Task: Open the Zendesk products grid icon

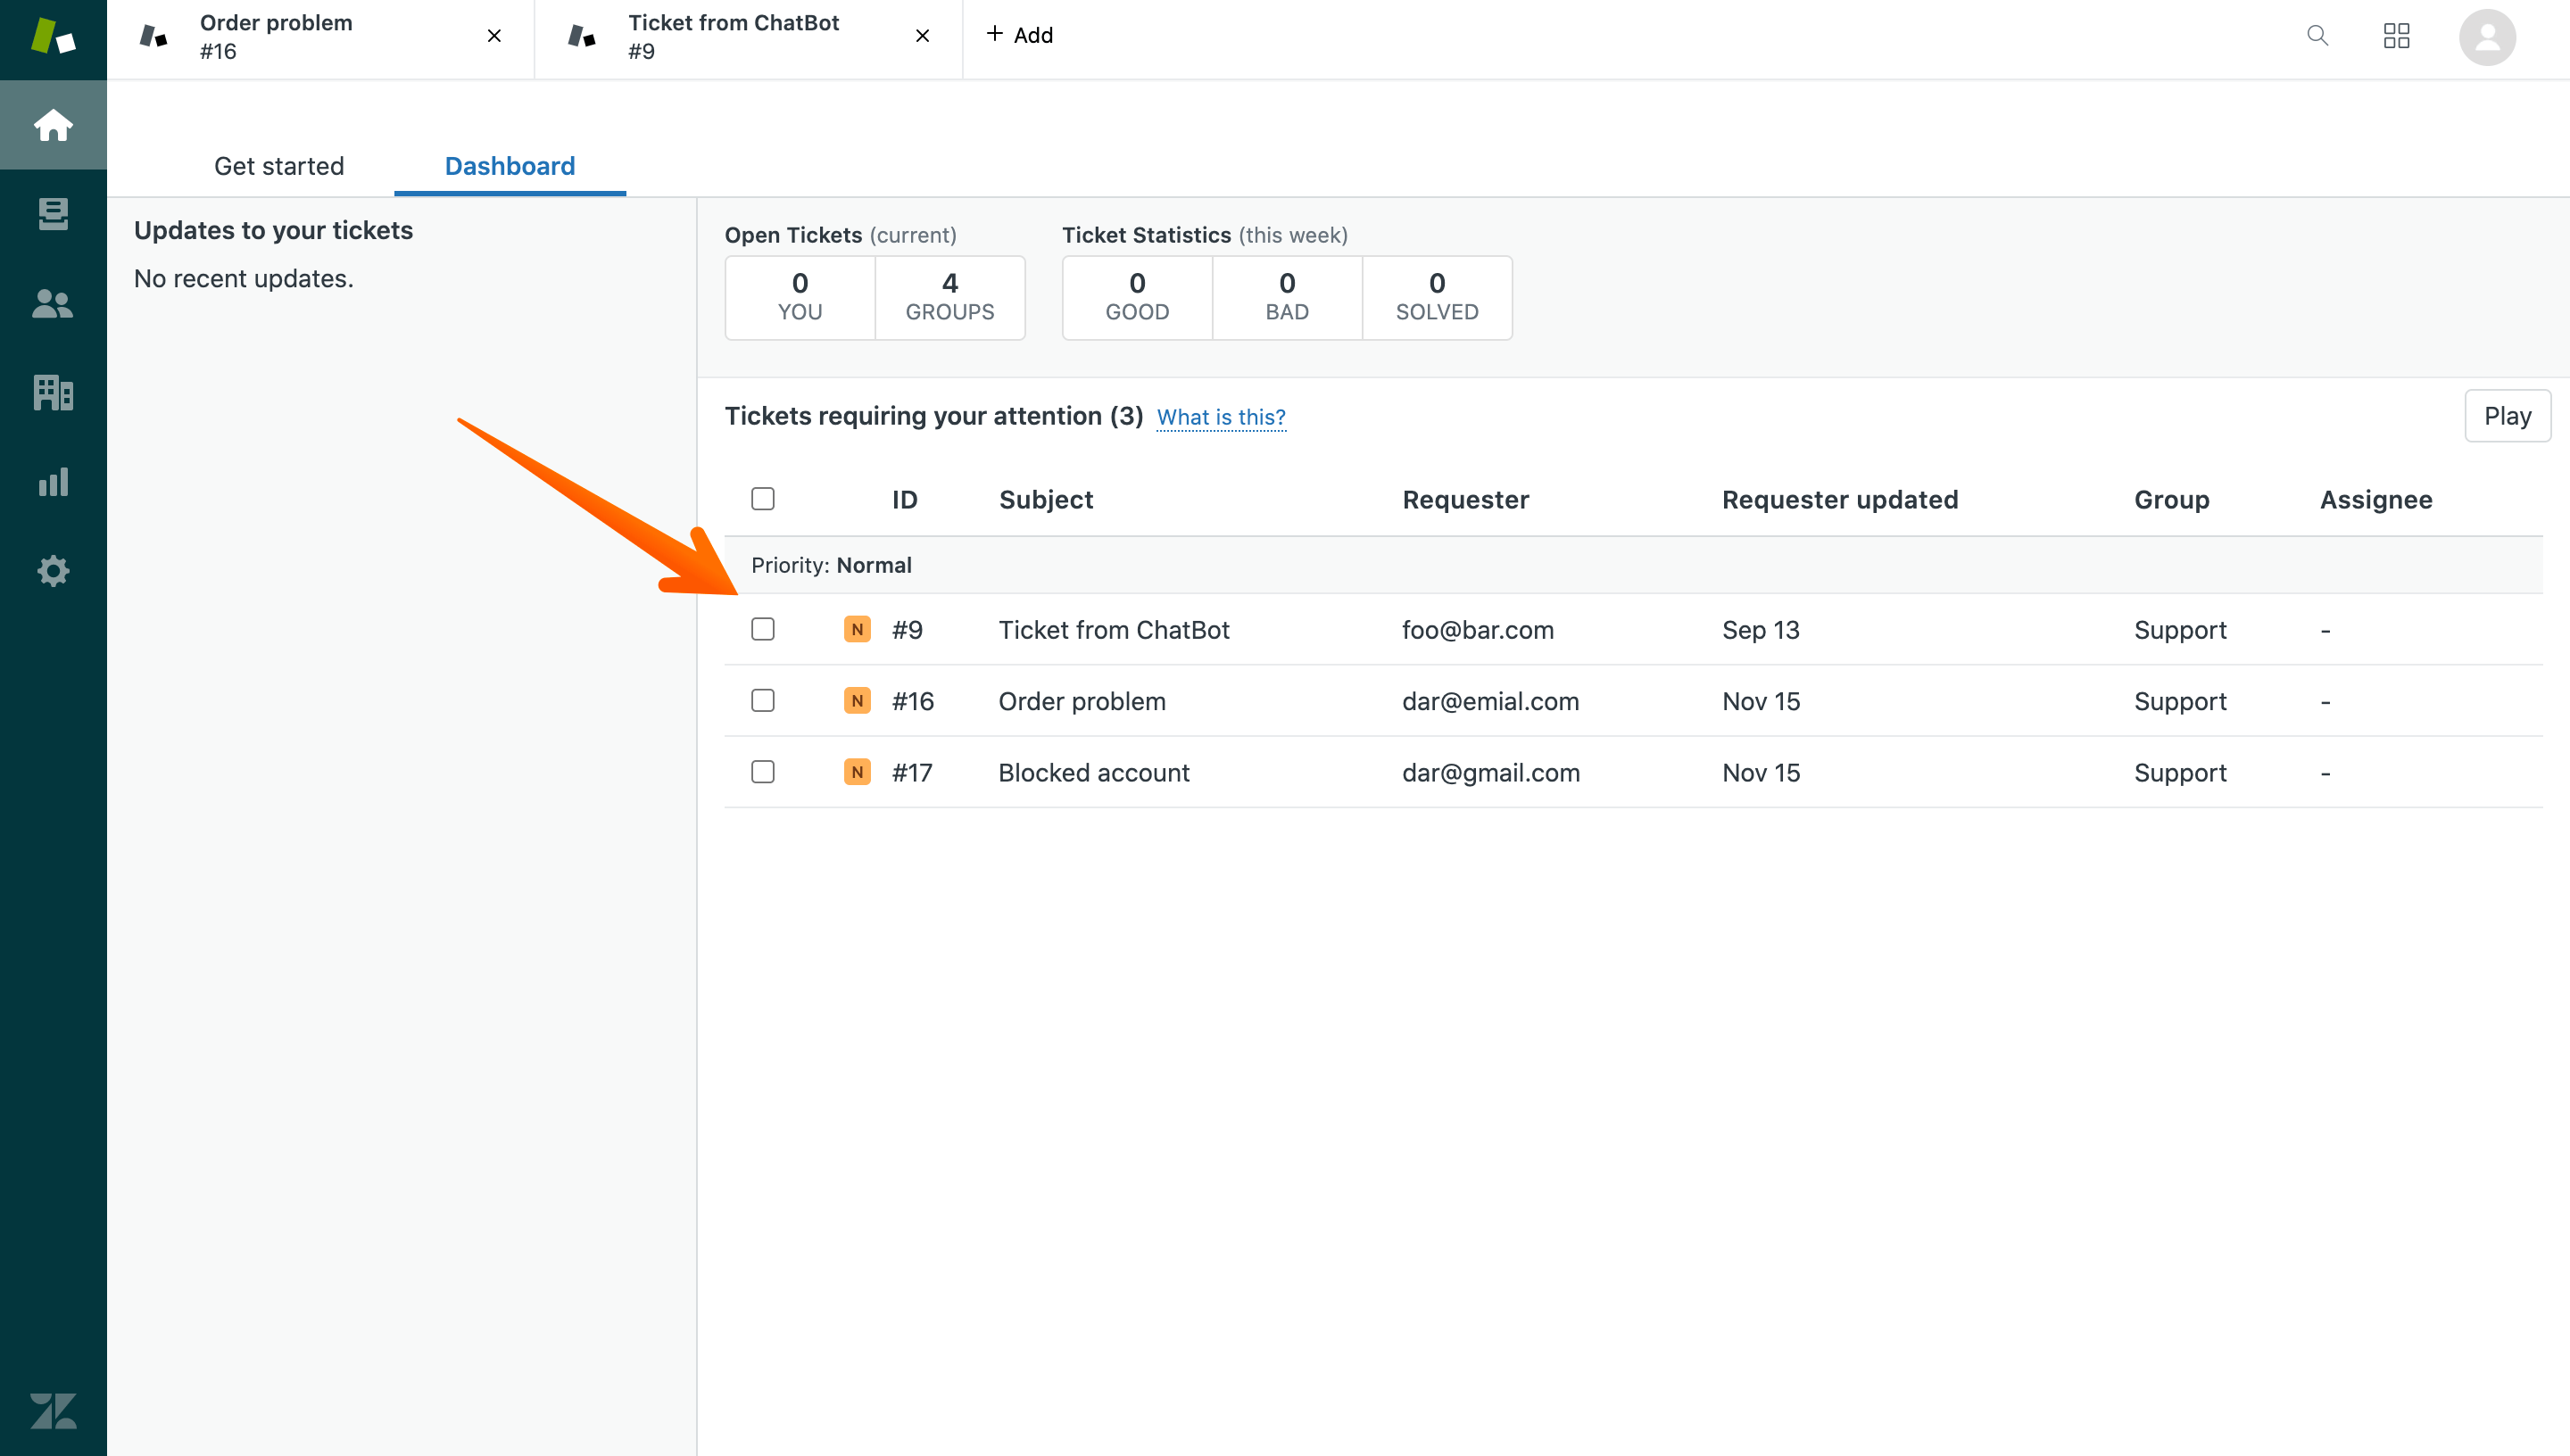Action: [2396, 36]
